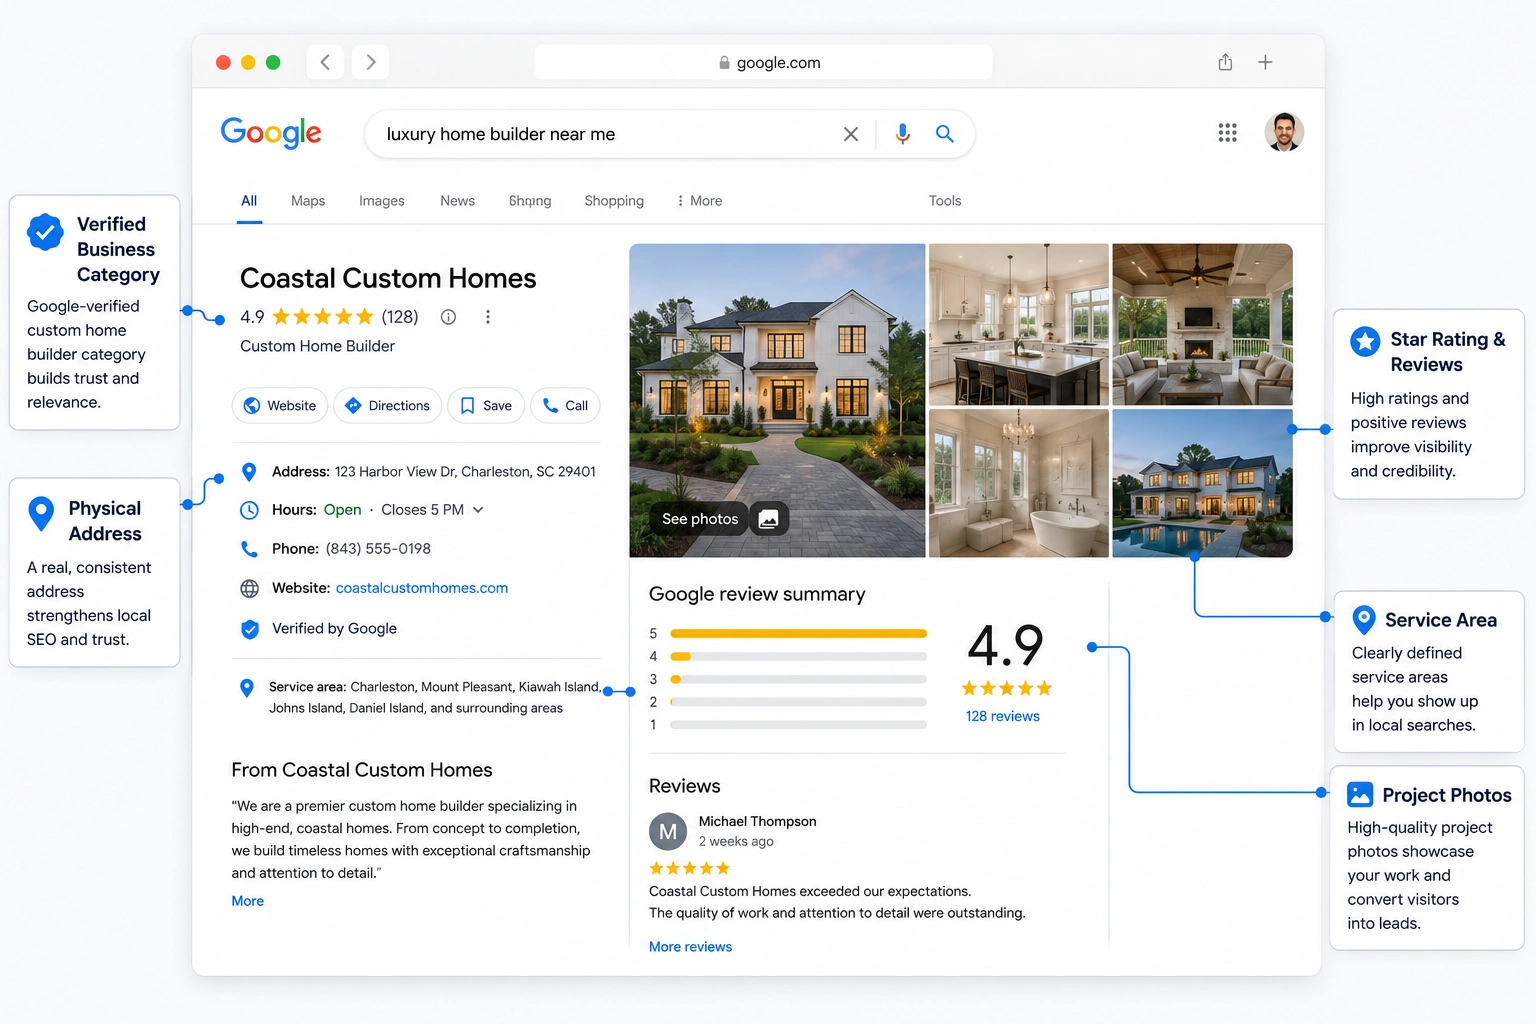The height and width of the screenshot is (1024, 1536).
Task: Click the google.com address bar
Action: coord(764,62)
